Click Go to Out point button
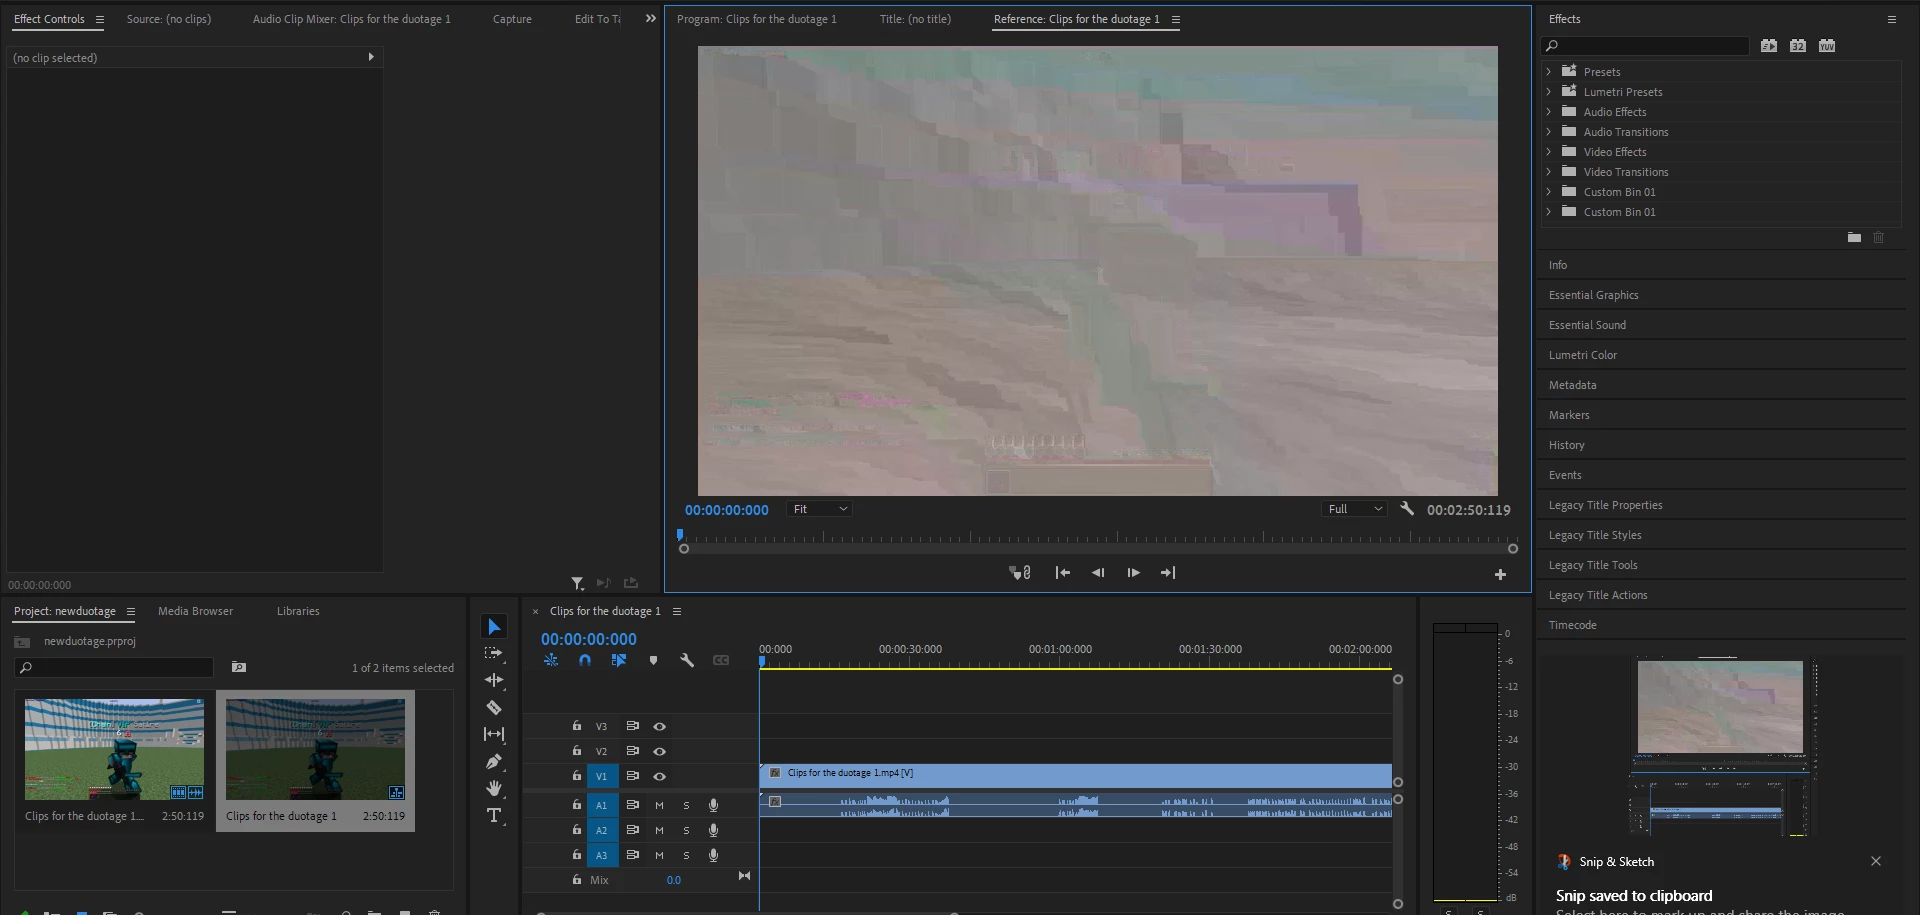Image resolution: width=1920 pixels, height=915 pixels. point(1168,573)
